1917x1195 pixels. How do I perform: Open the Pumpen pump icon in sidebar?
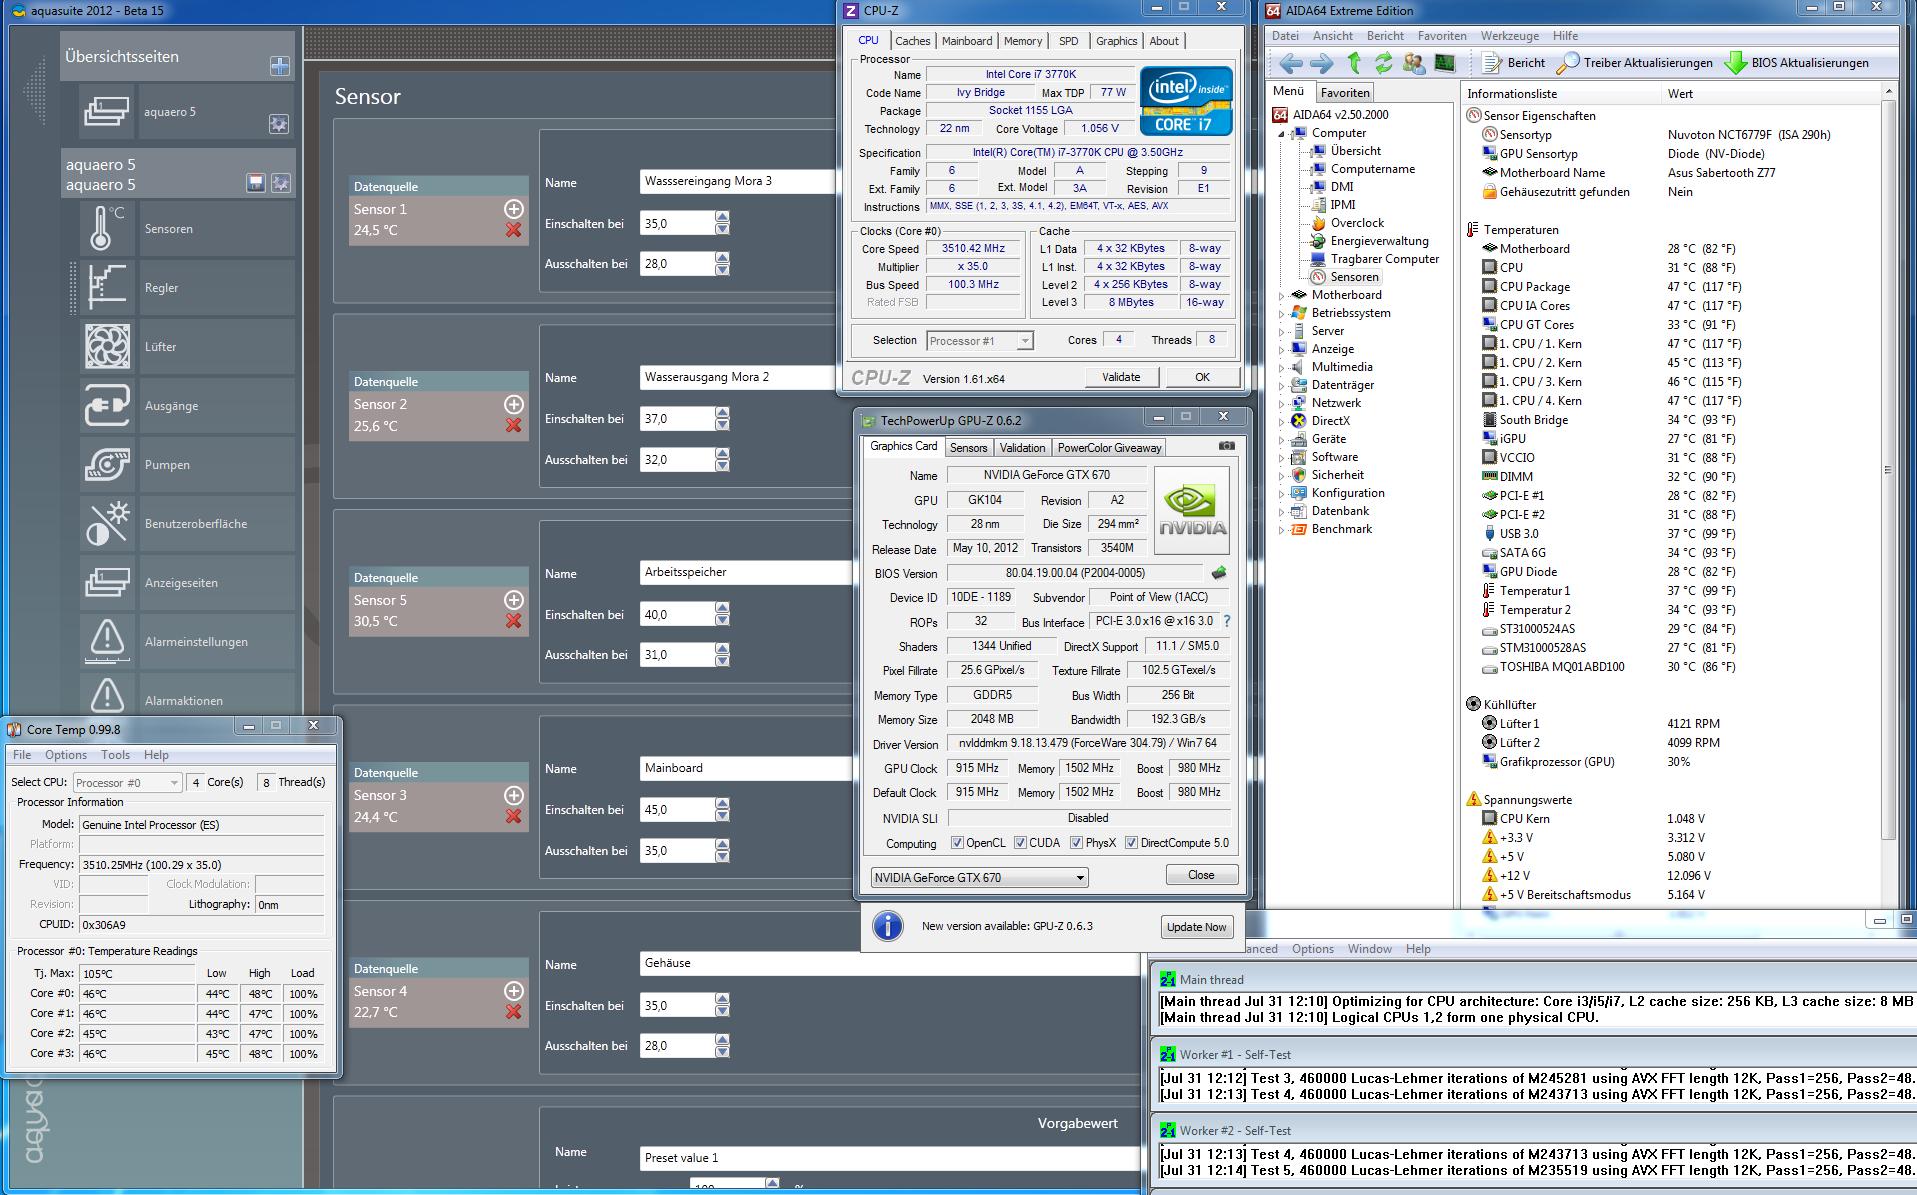tap(106, 465)
